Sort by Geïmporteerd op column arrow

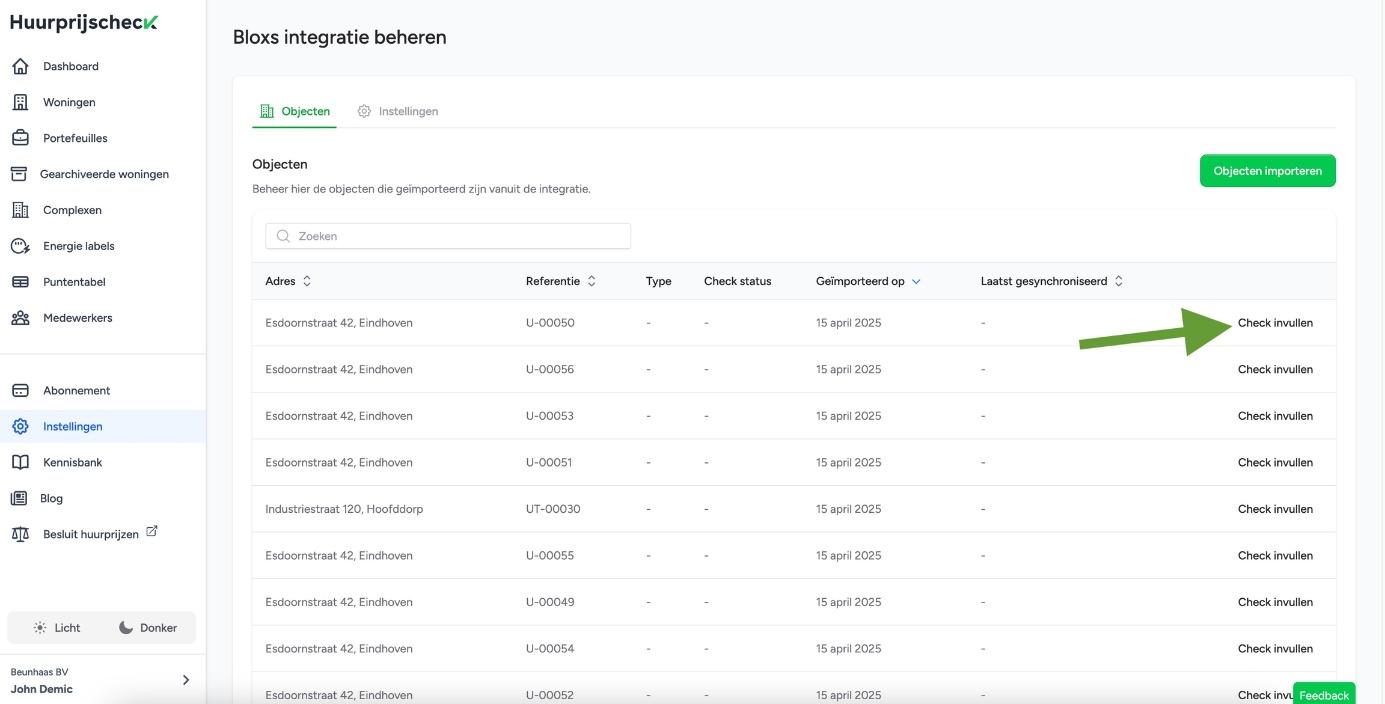[x=916, y=282]
